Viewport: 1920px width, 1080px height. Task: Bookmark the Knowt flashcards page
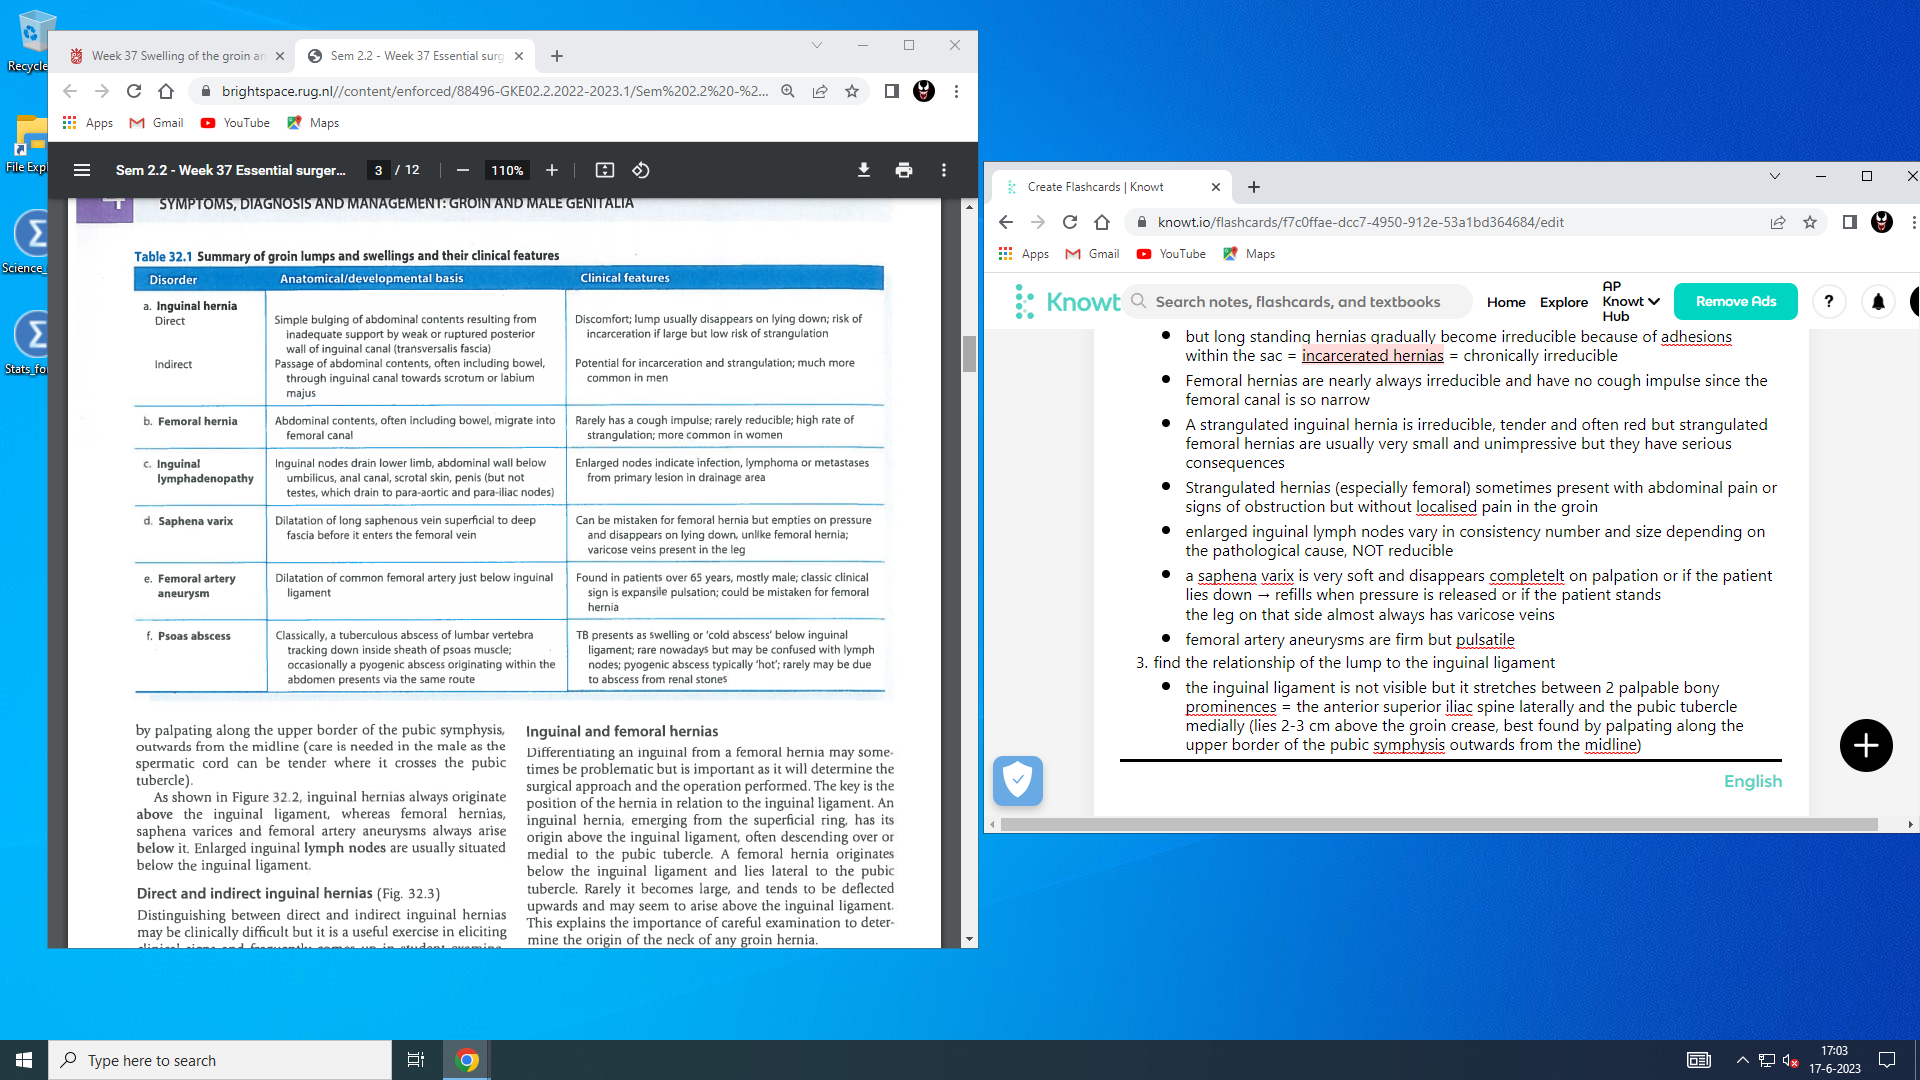[1810, 222]
